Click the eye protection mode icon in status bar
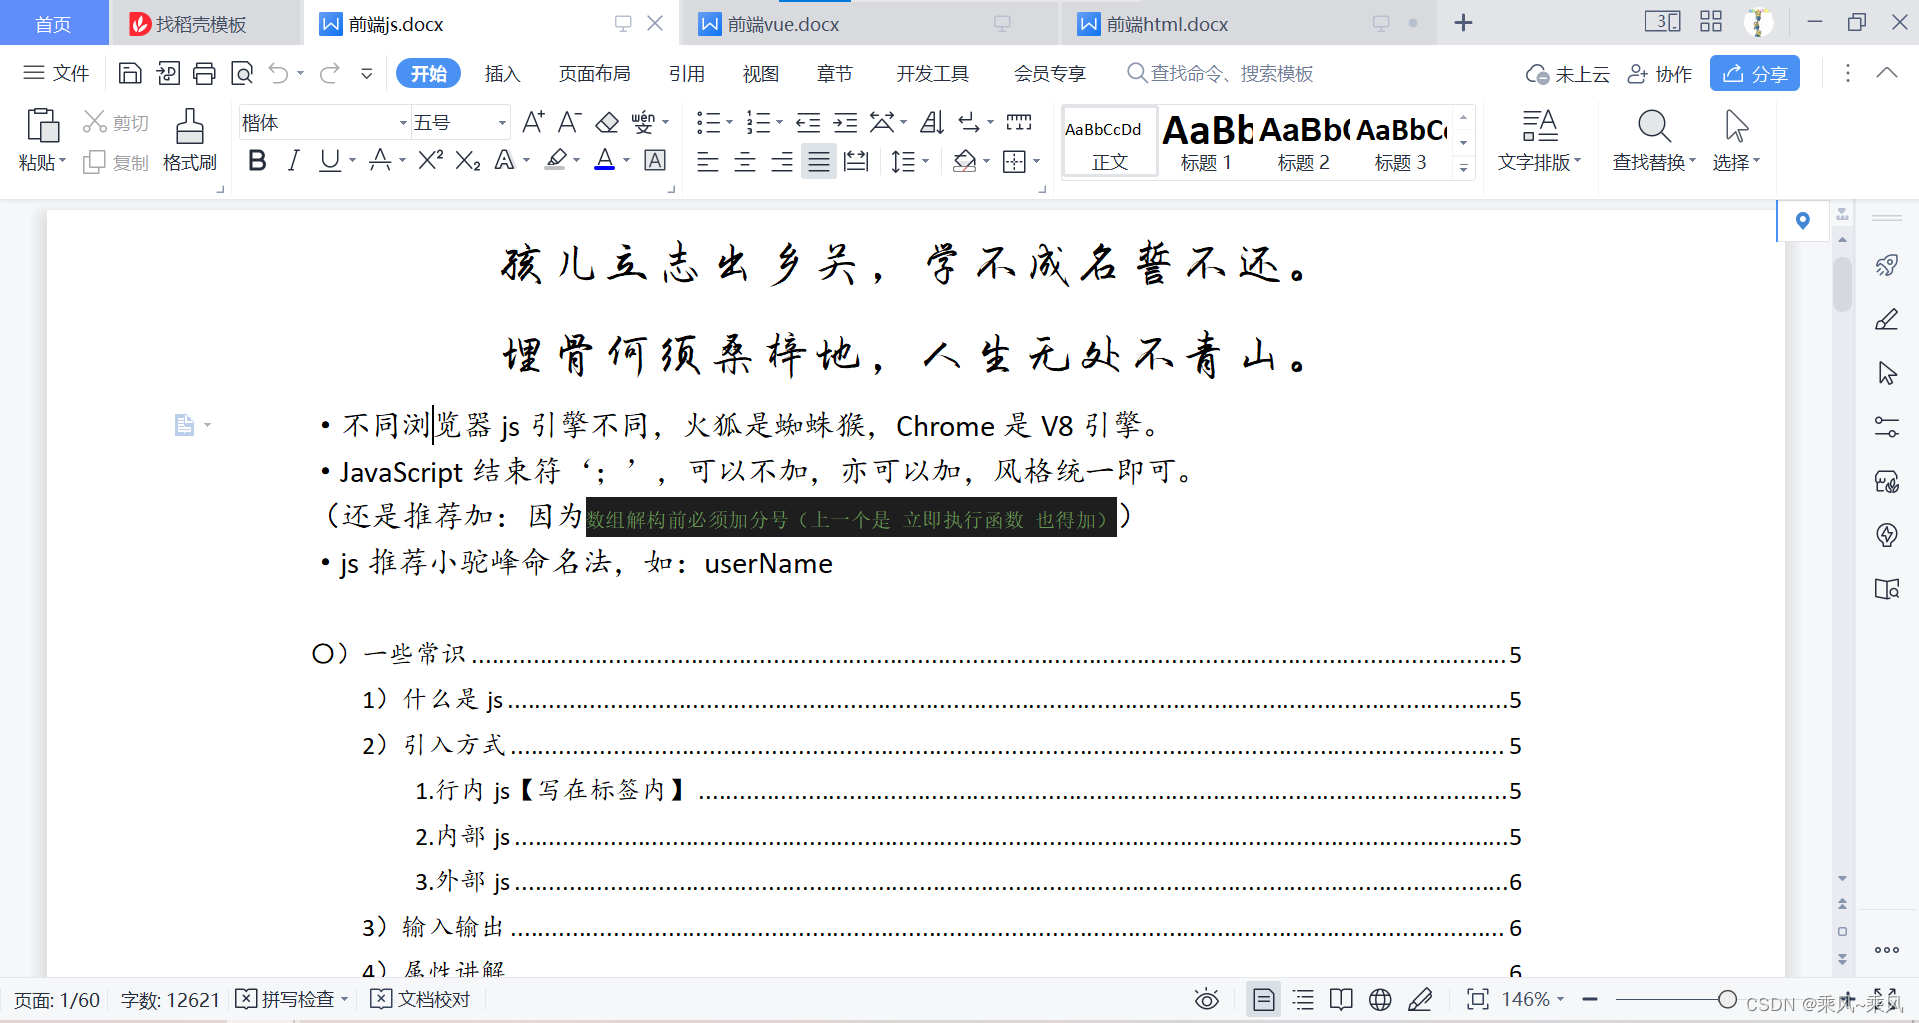This screenshot has height=1023, width=1919. coord(1207,999)
